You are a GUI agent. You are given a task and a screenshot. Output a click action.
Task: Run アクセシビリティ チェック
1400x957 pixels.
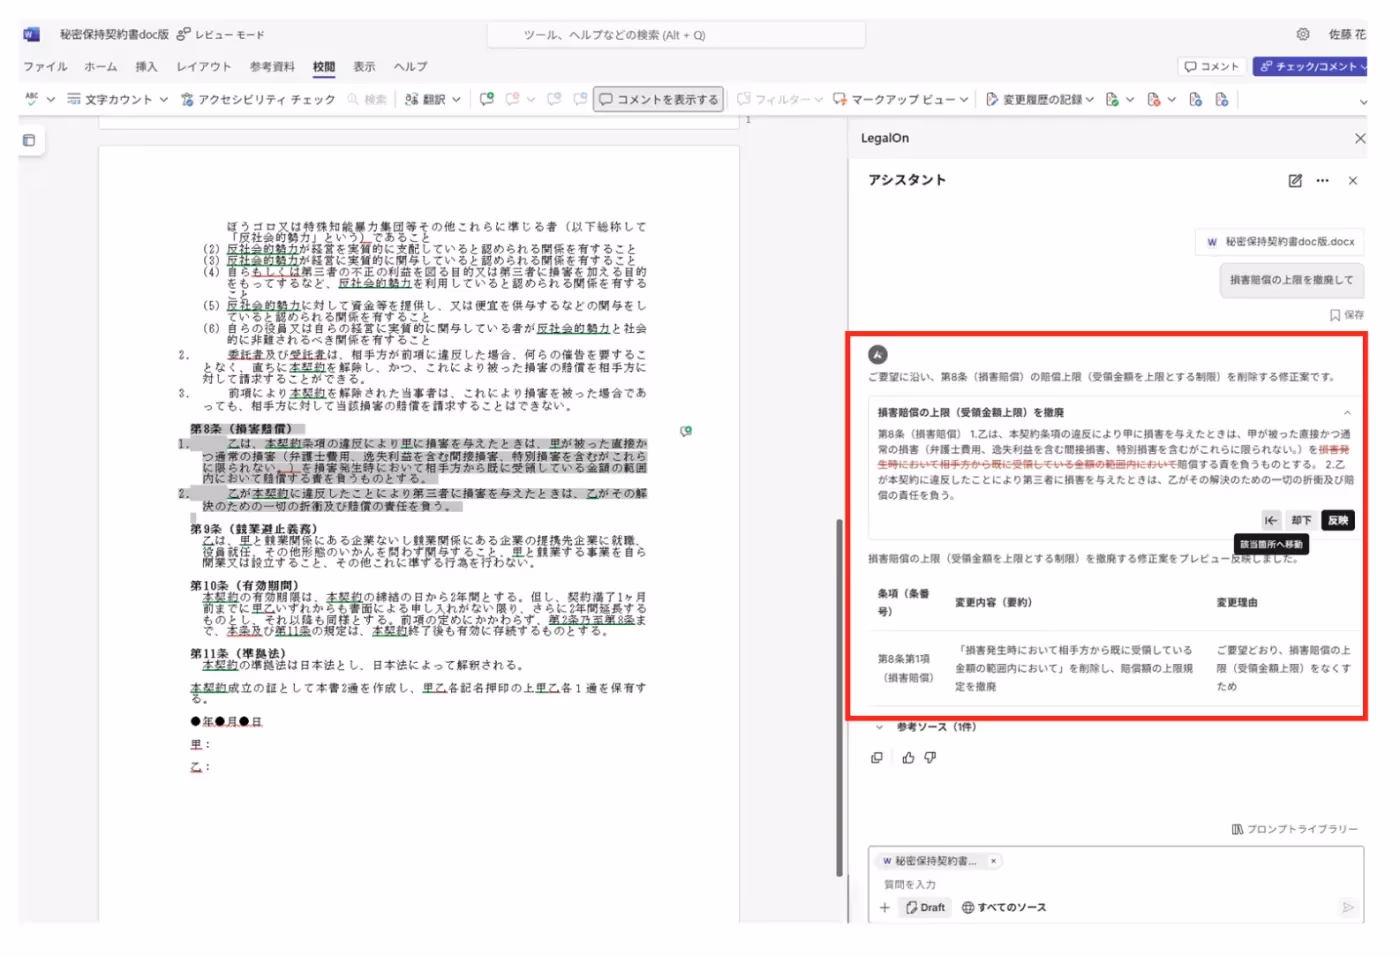click(x=258, y=99)
